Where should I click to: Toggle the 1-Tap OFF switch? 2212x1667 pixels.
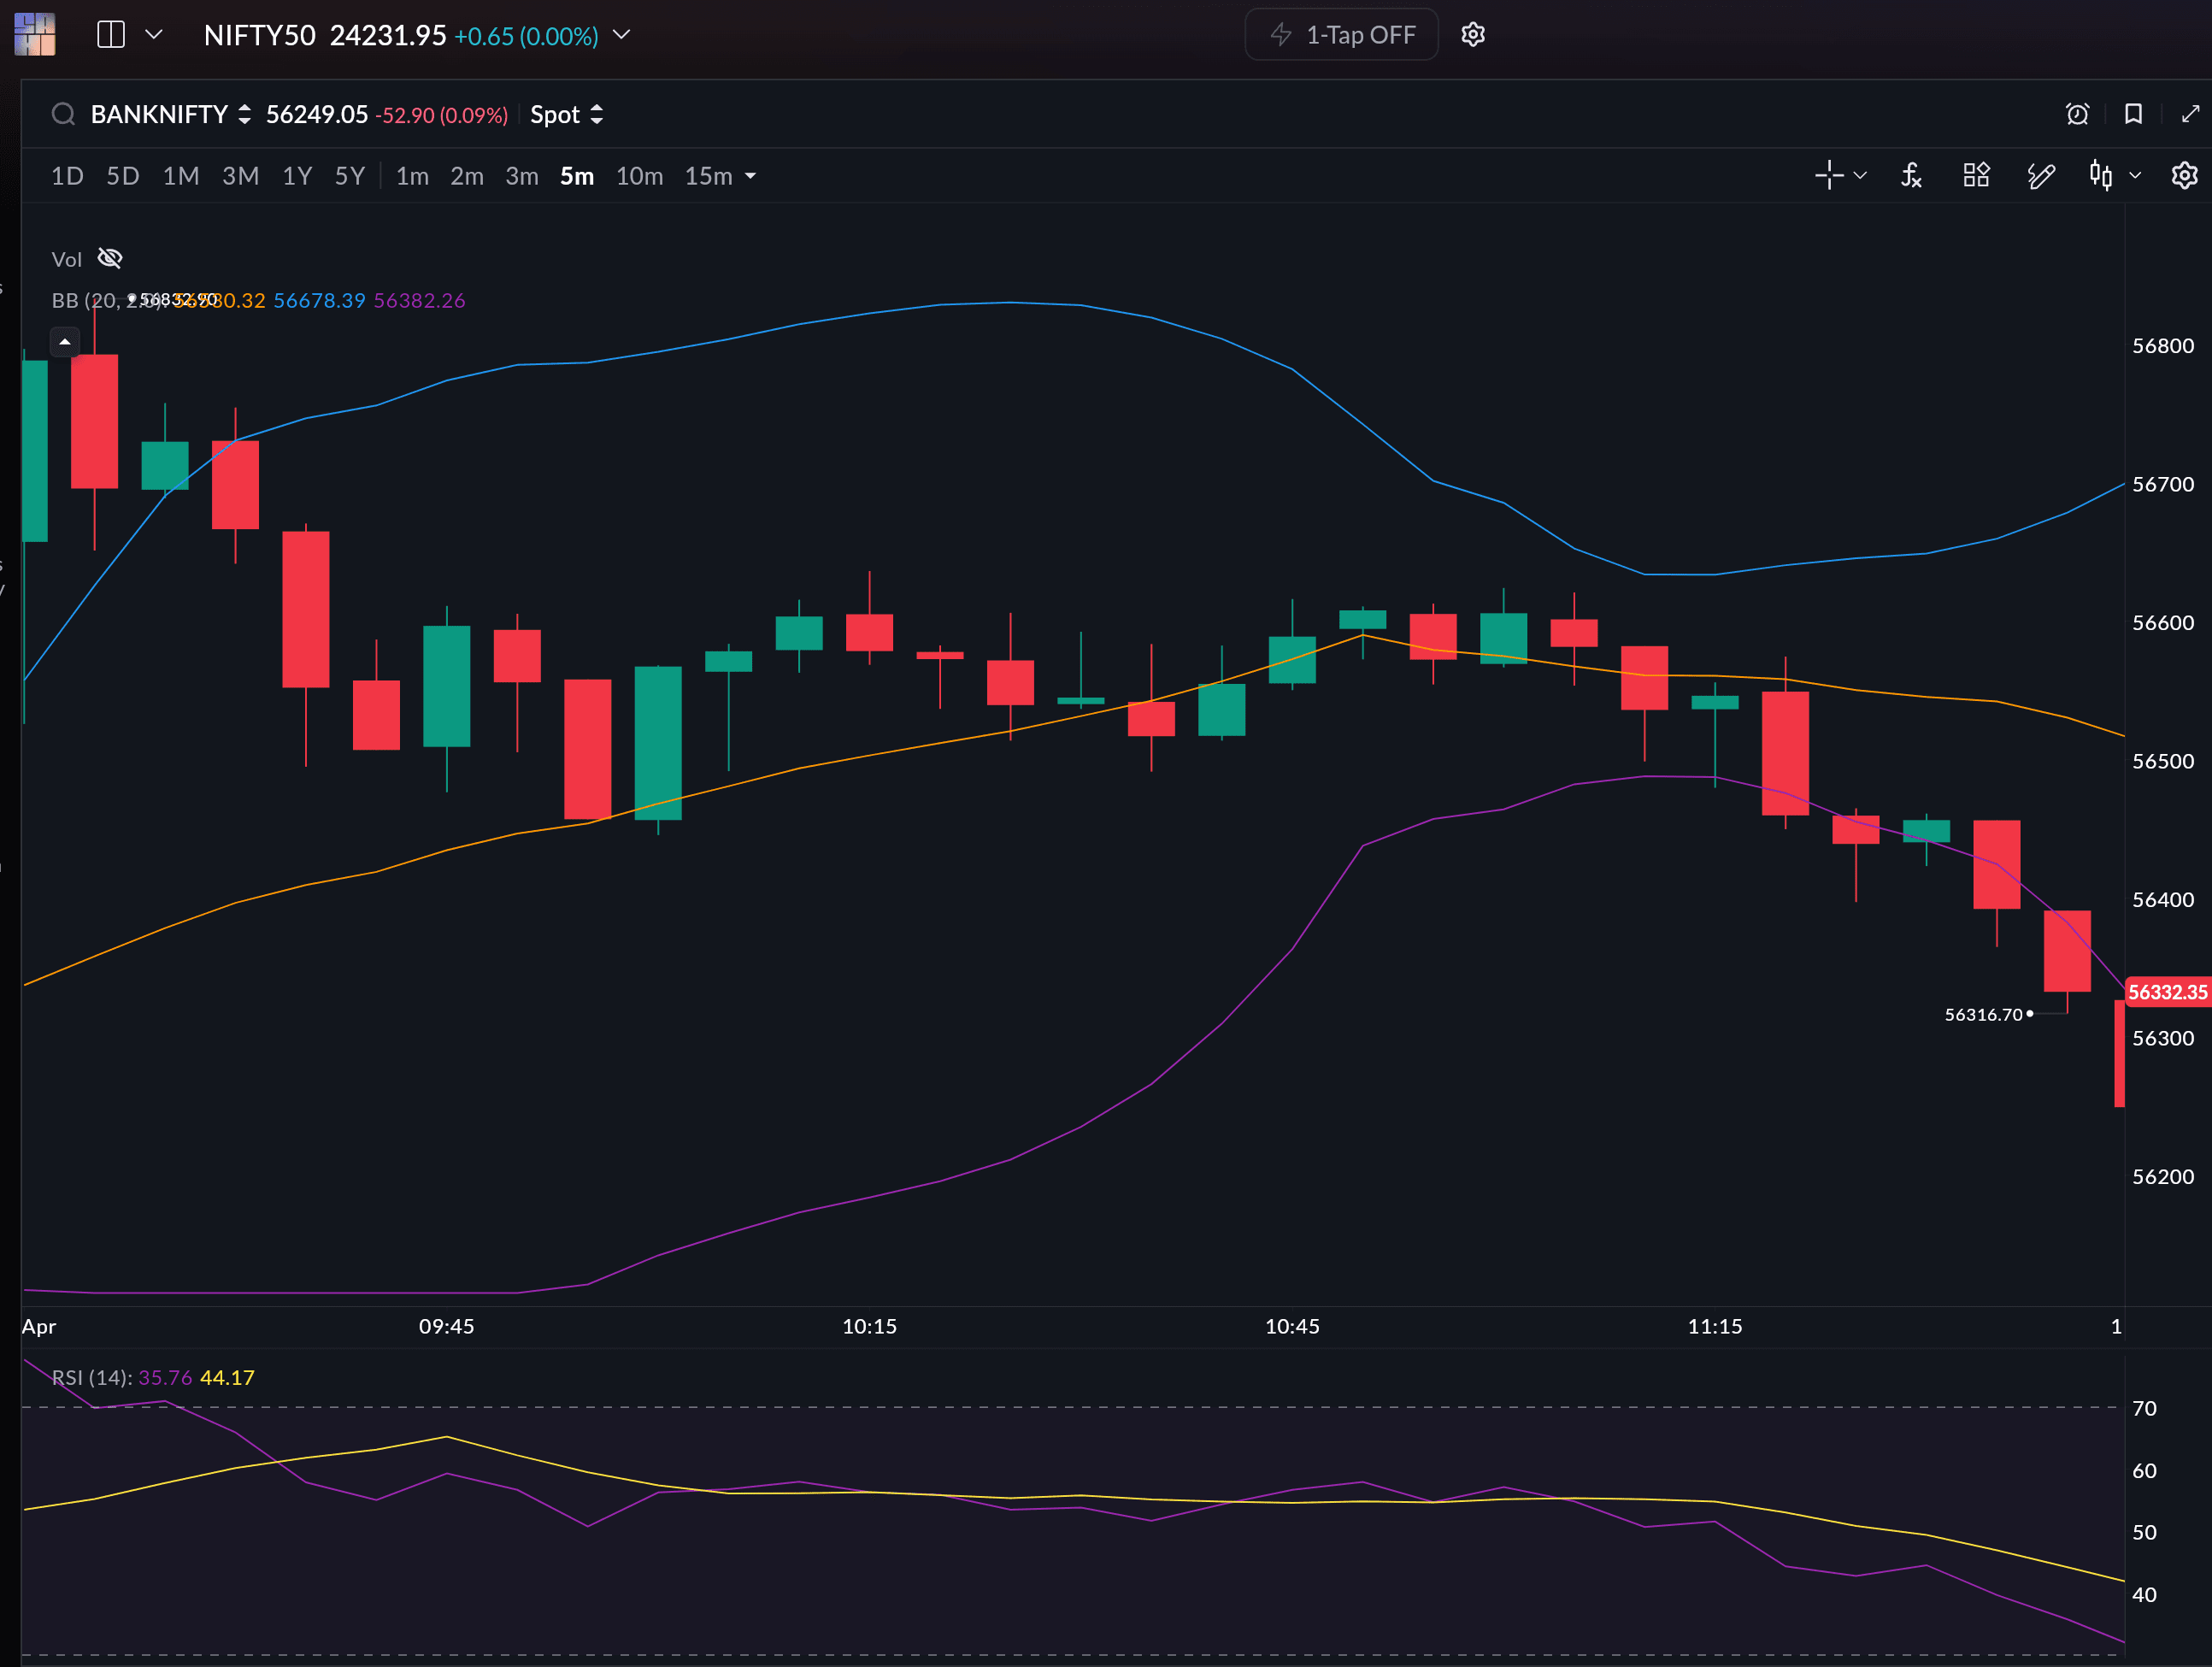1341,35
